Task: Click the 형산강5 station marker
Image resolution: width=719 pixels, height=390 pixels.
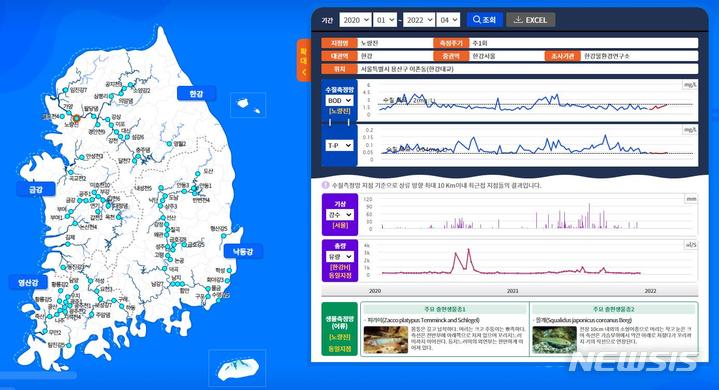Action: point(224,236)
